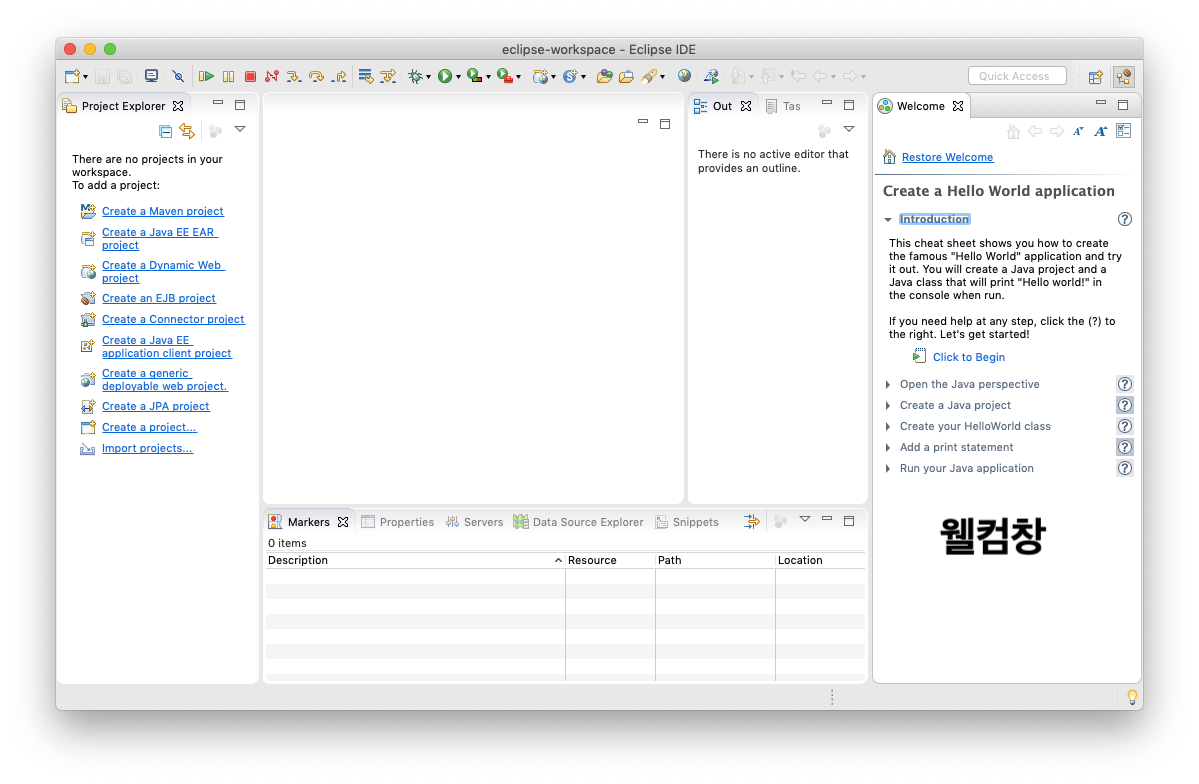1199x784 pixels.
Task: Open help for Introduction section
Action: click(1124, 220)
